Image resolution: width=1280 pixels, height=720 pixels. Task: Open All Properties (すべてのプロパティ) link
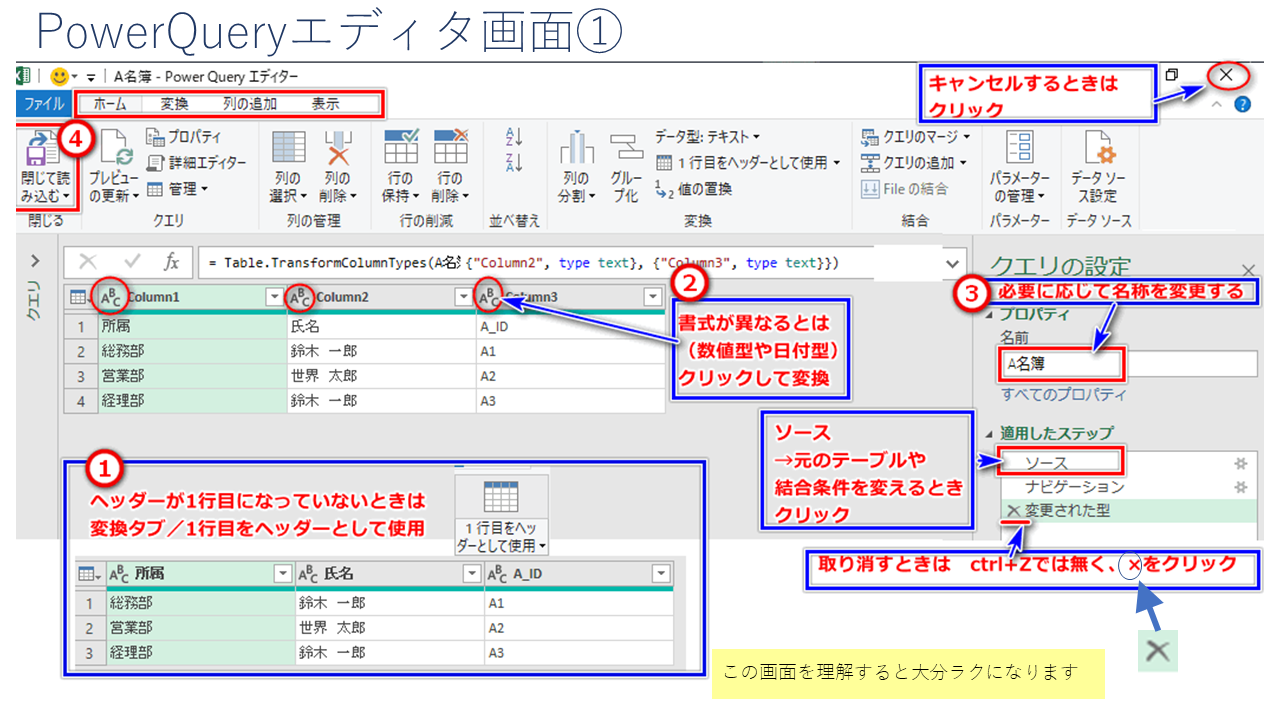[x=1064, y=394]
